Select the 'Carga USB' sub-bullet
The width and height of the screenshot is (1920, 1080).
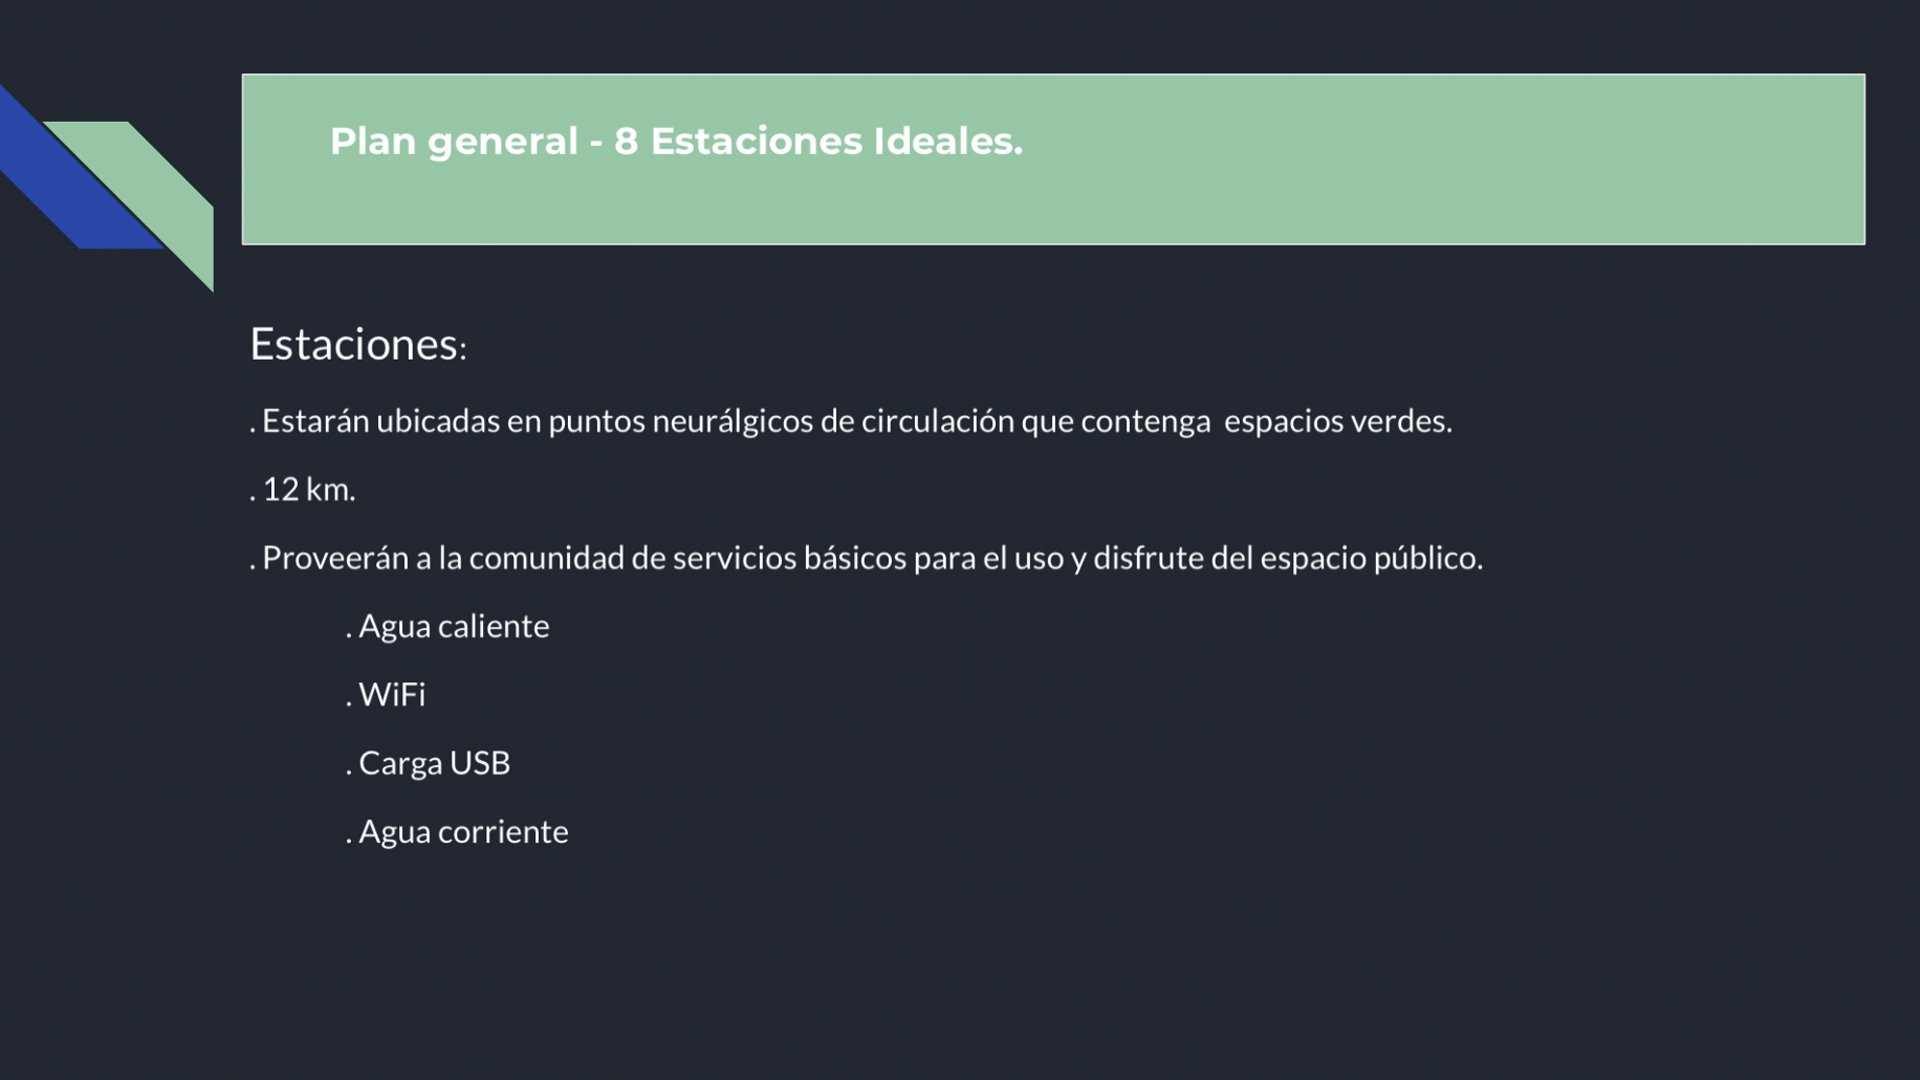point(428,763)
